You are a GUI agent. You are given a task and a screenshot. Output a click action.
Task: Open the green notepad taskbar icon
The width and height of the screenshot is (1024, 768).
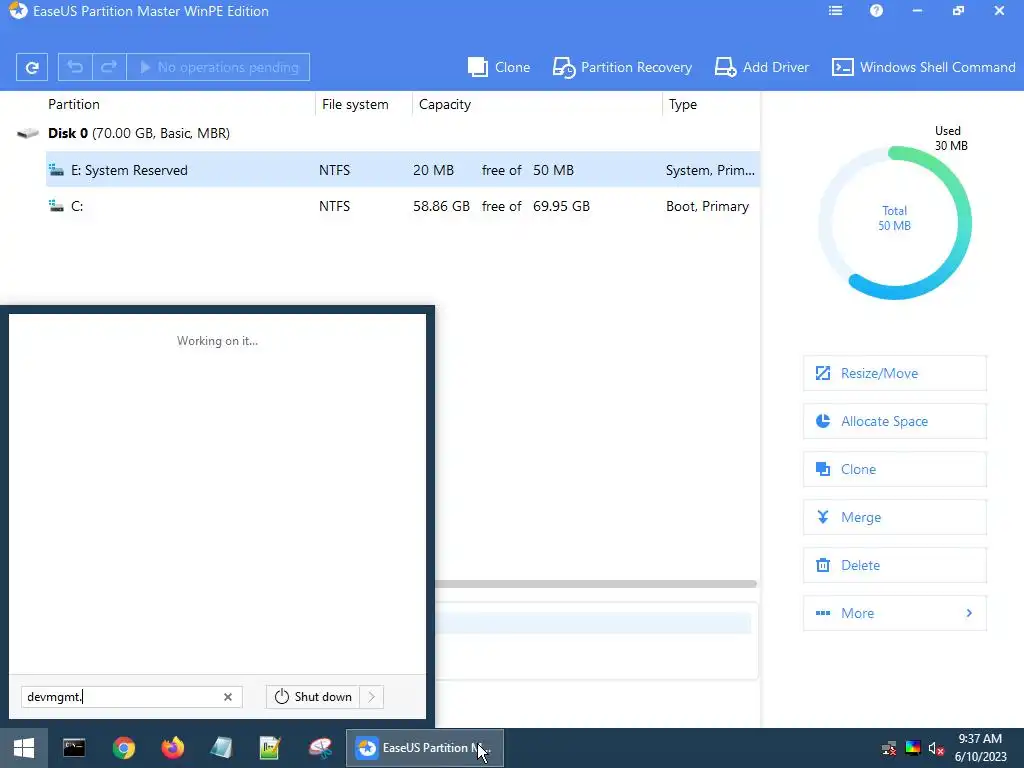(270, 748)
